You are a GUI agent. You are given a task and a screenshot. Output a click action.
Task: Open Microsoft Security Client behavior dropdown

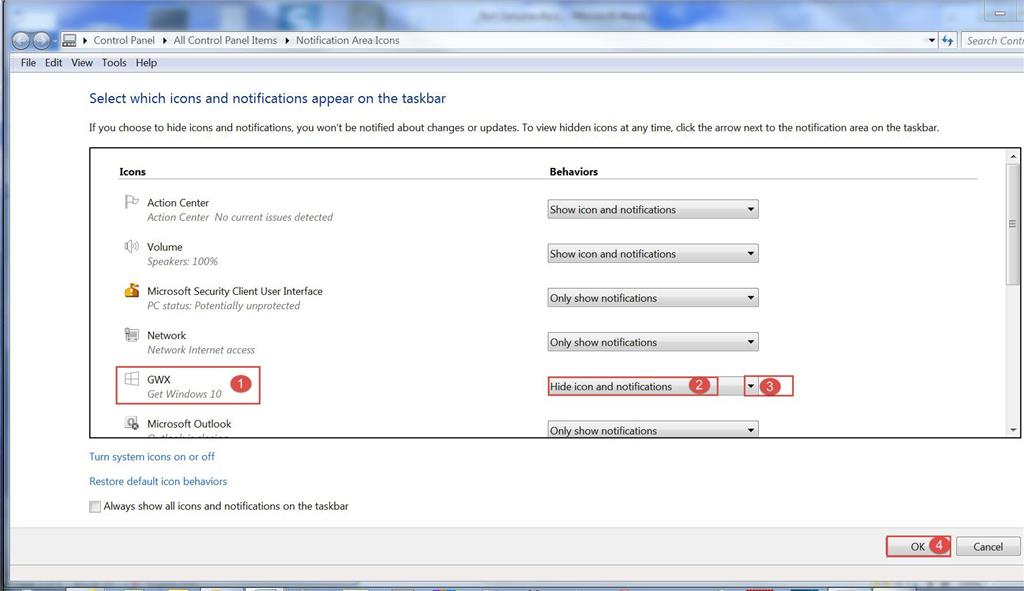pos(652,298)
